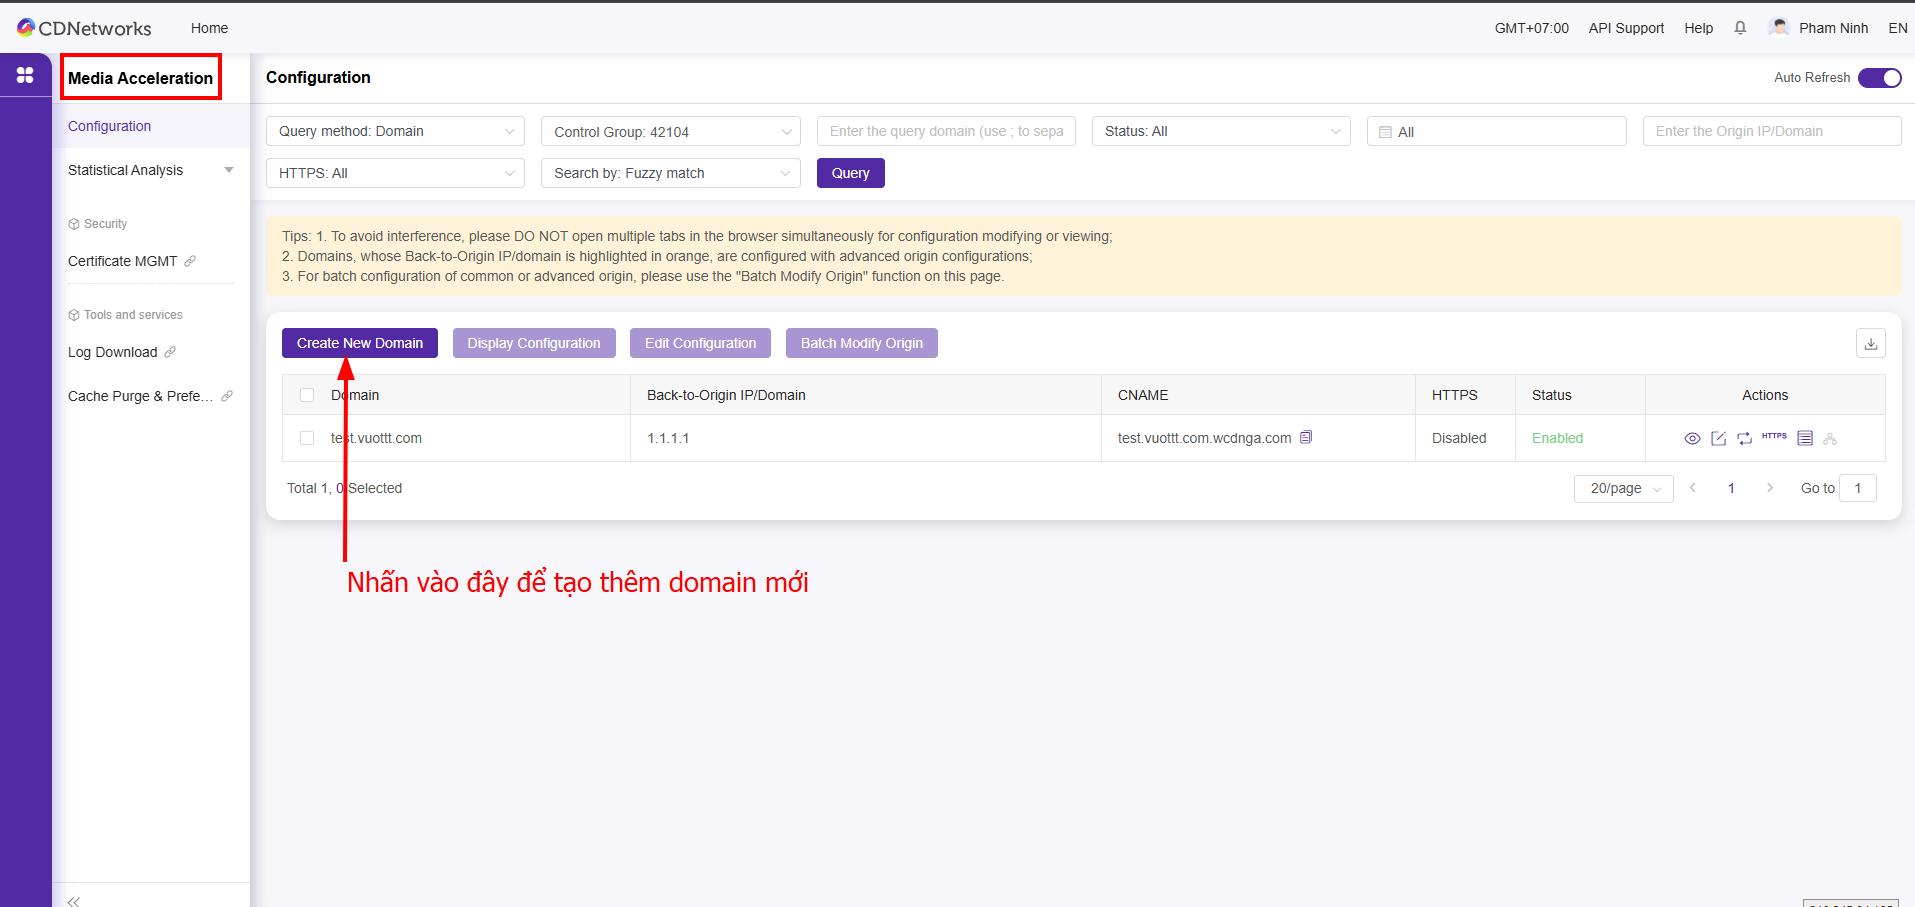This screenshot has width=1915, height=907.
Task: Open the product grid menu icon
Action: click(25, 75)
